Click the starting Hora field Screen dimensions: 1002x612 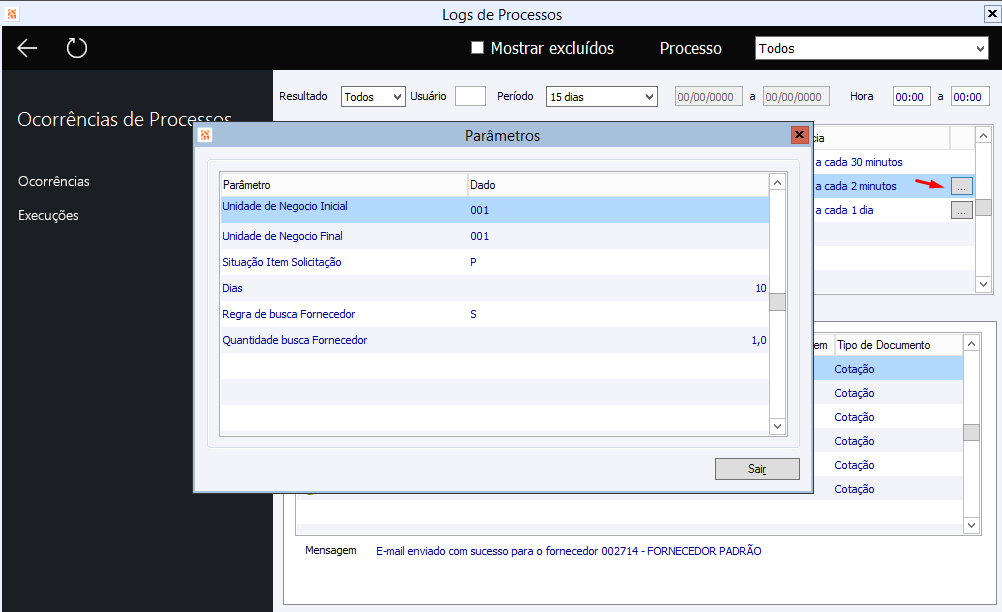[x=911, y=96]
